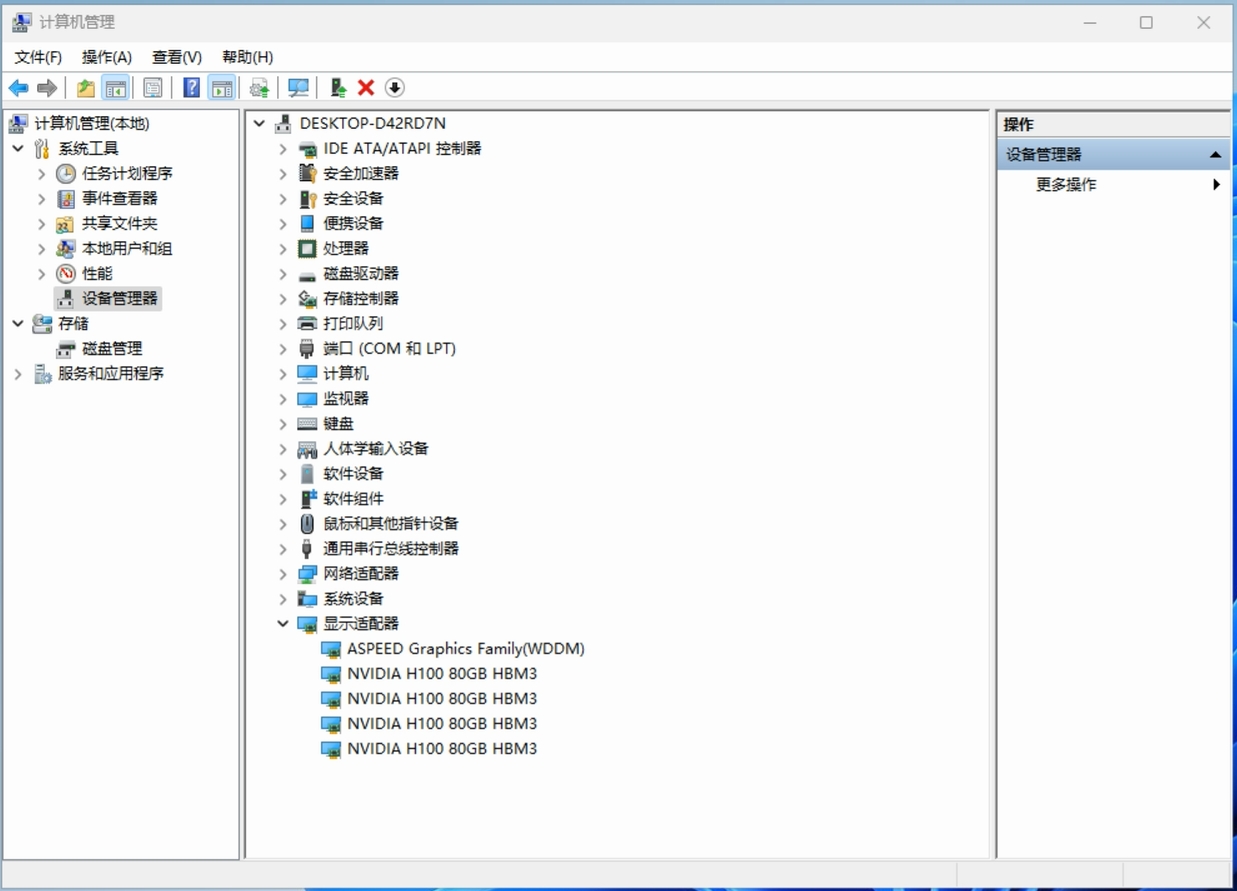Viewport: 1237px width, 891px height.
Task: Click the printer icon beside 打印队列
Action: (307, 323)
